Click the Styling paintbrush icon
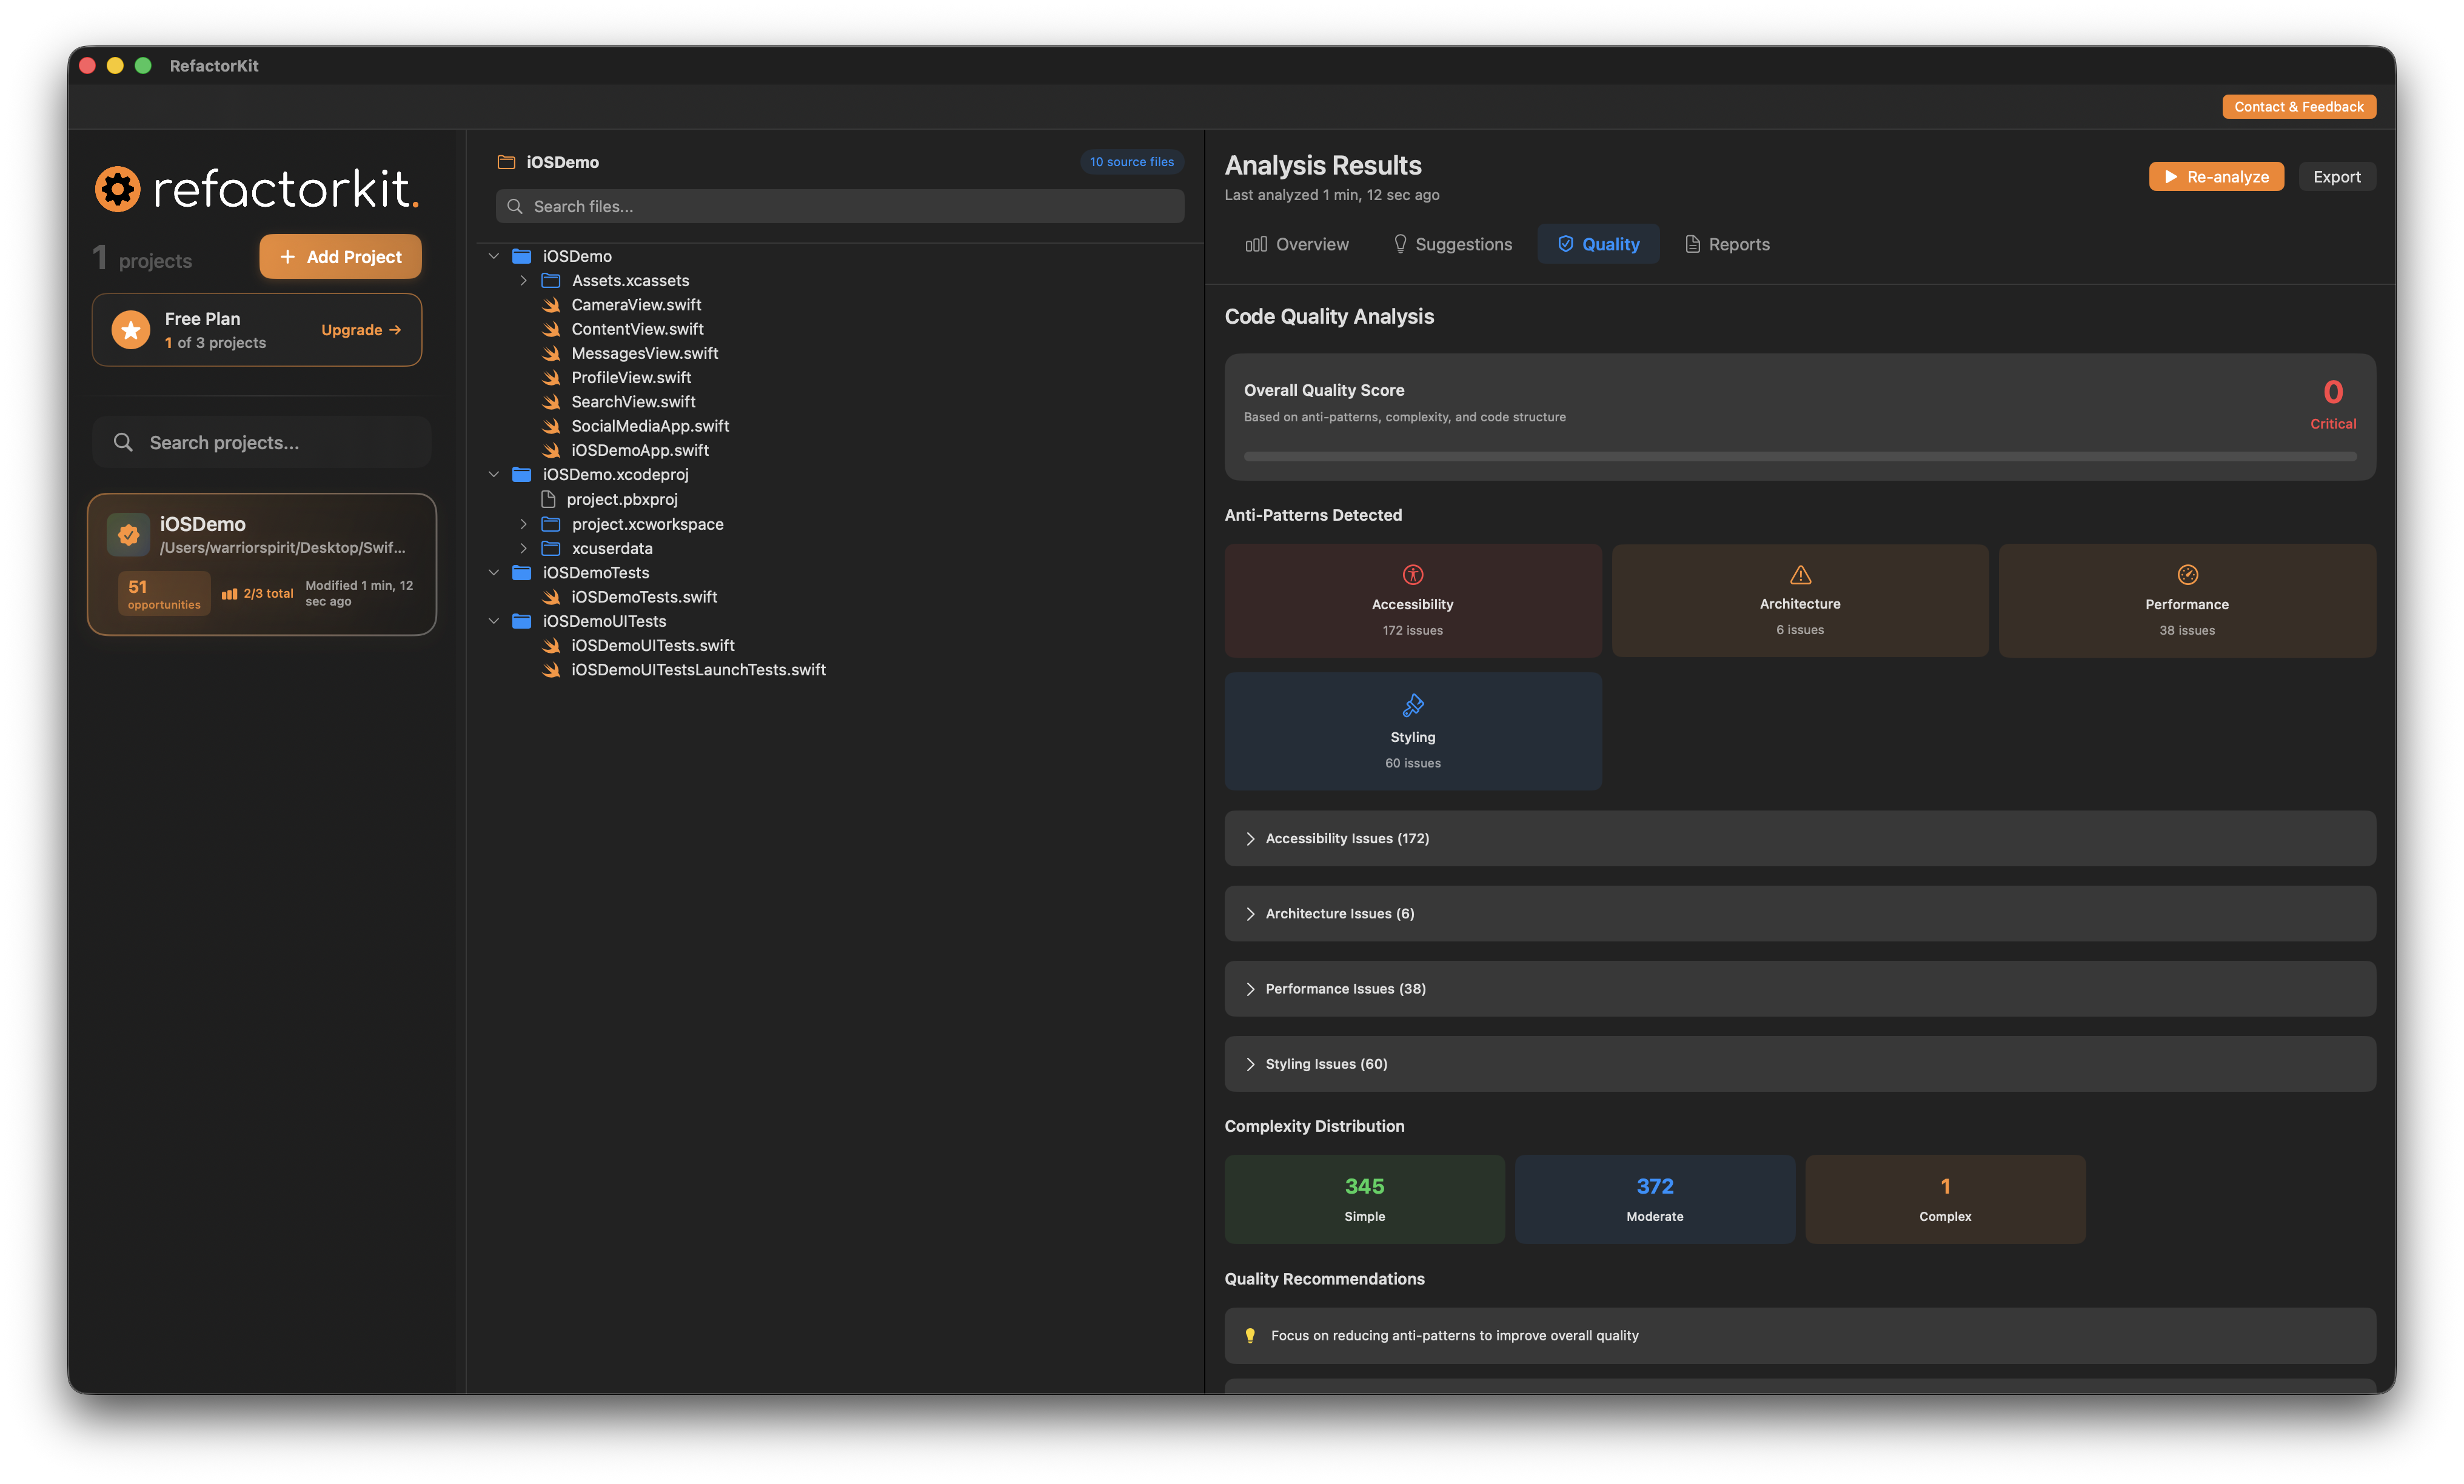The width and height of the screenshot is (2464, 1484). click(x=1412, y=706)
